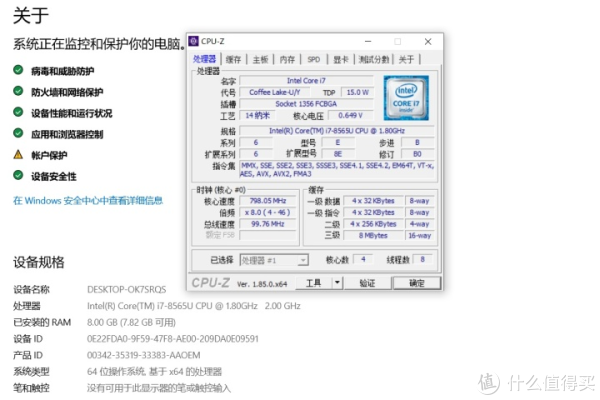This screenshot has height=400, width=600.
Task: Click the green check beside 设备性能和运行状况
Action: click(18, 112)
